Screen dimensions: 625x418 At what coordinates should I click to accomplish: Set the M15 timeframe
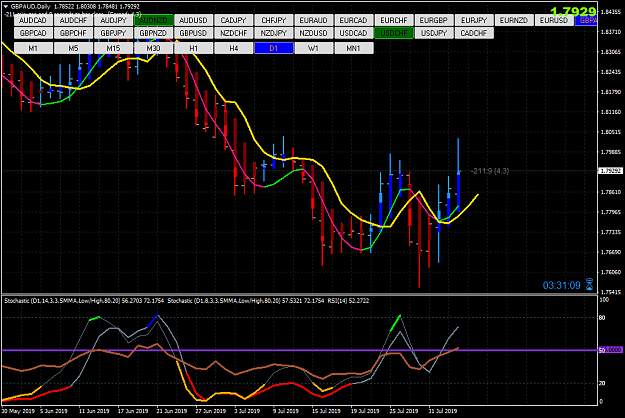click(x=113, y=48)
